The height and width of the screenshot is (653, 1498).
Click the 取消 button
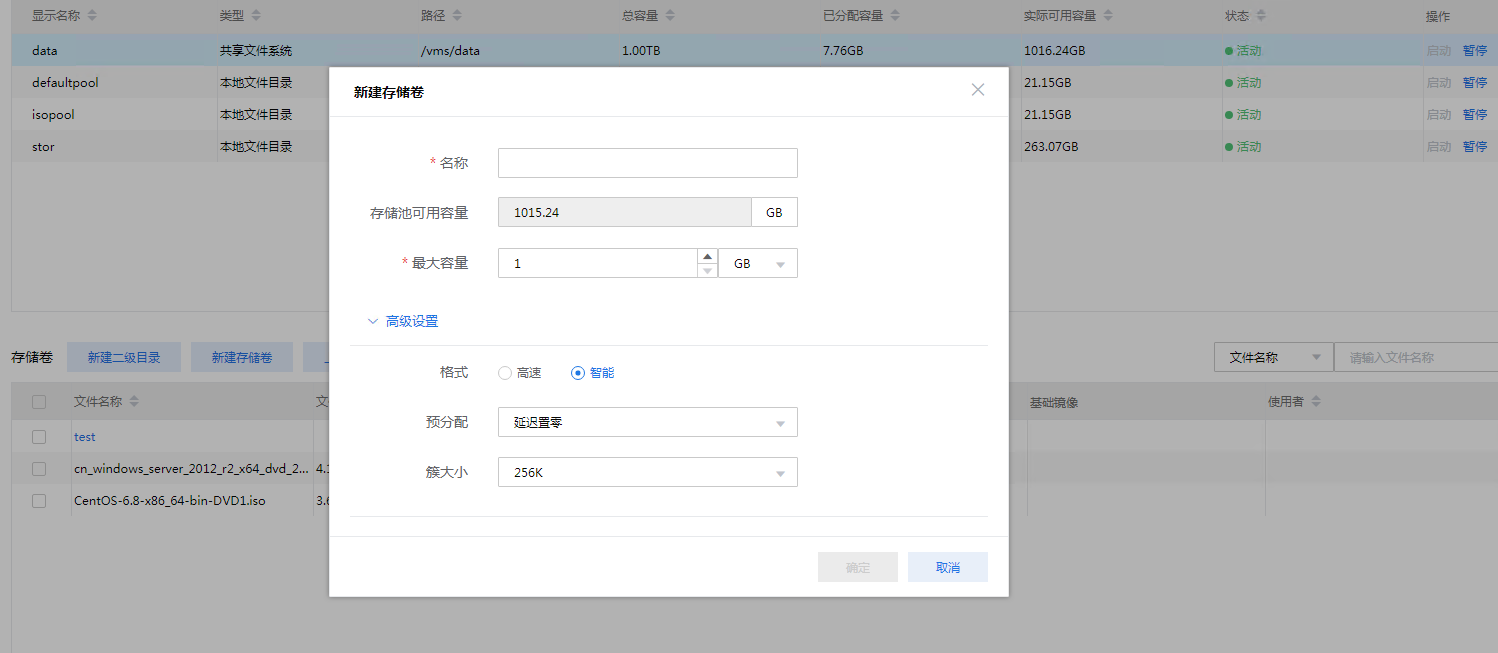(947, 567)
